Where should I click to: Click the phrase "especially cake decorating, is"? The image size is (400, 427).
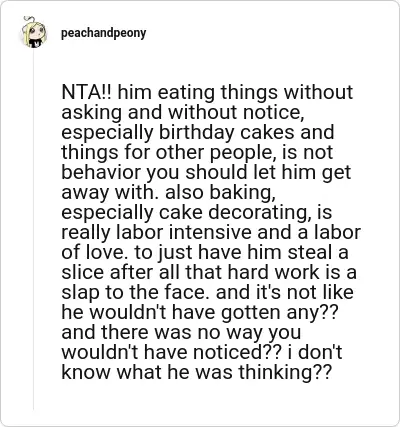point(197,212)
